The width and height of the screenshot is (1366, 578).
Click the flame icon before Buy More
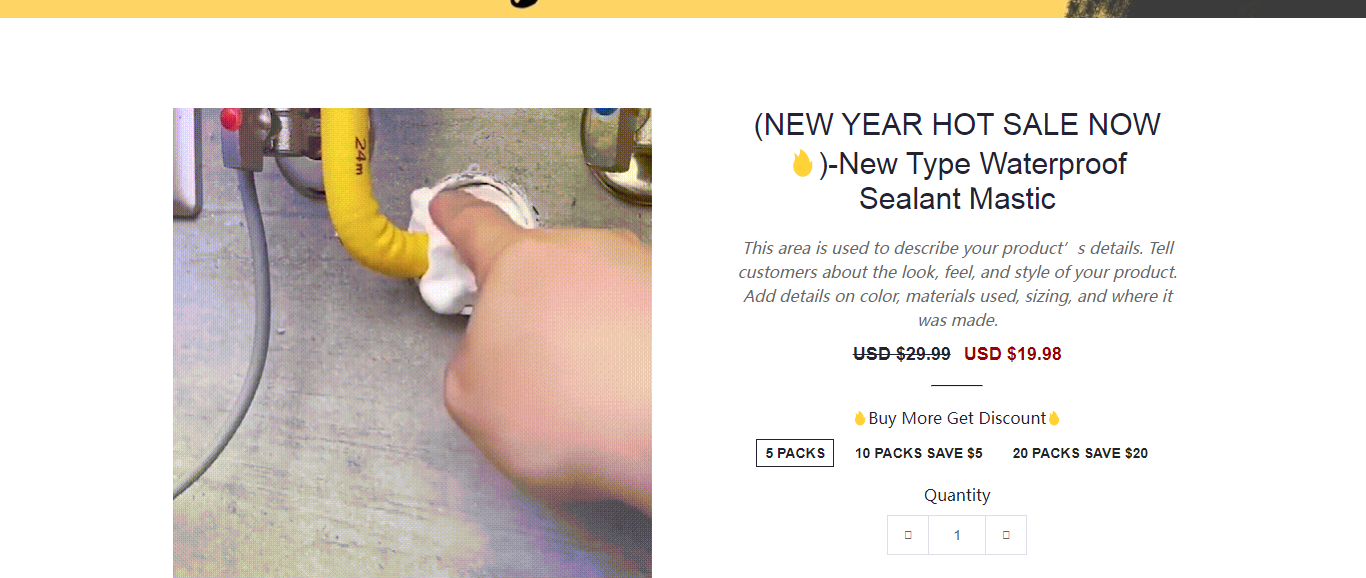click(860, 418)
